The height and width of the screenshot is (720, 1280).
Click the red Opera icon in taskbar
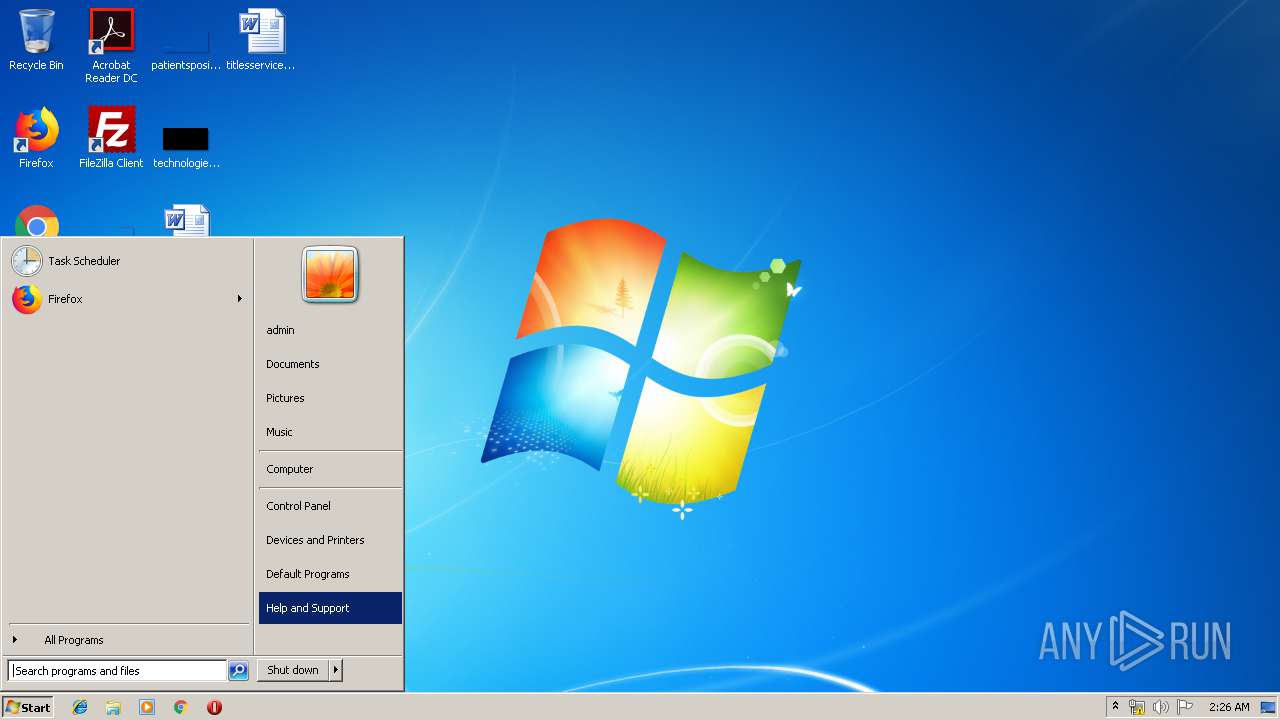coord(214,707)
